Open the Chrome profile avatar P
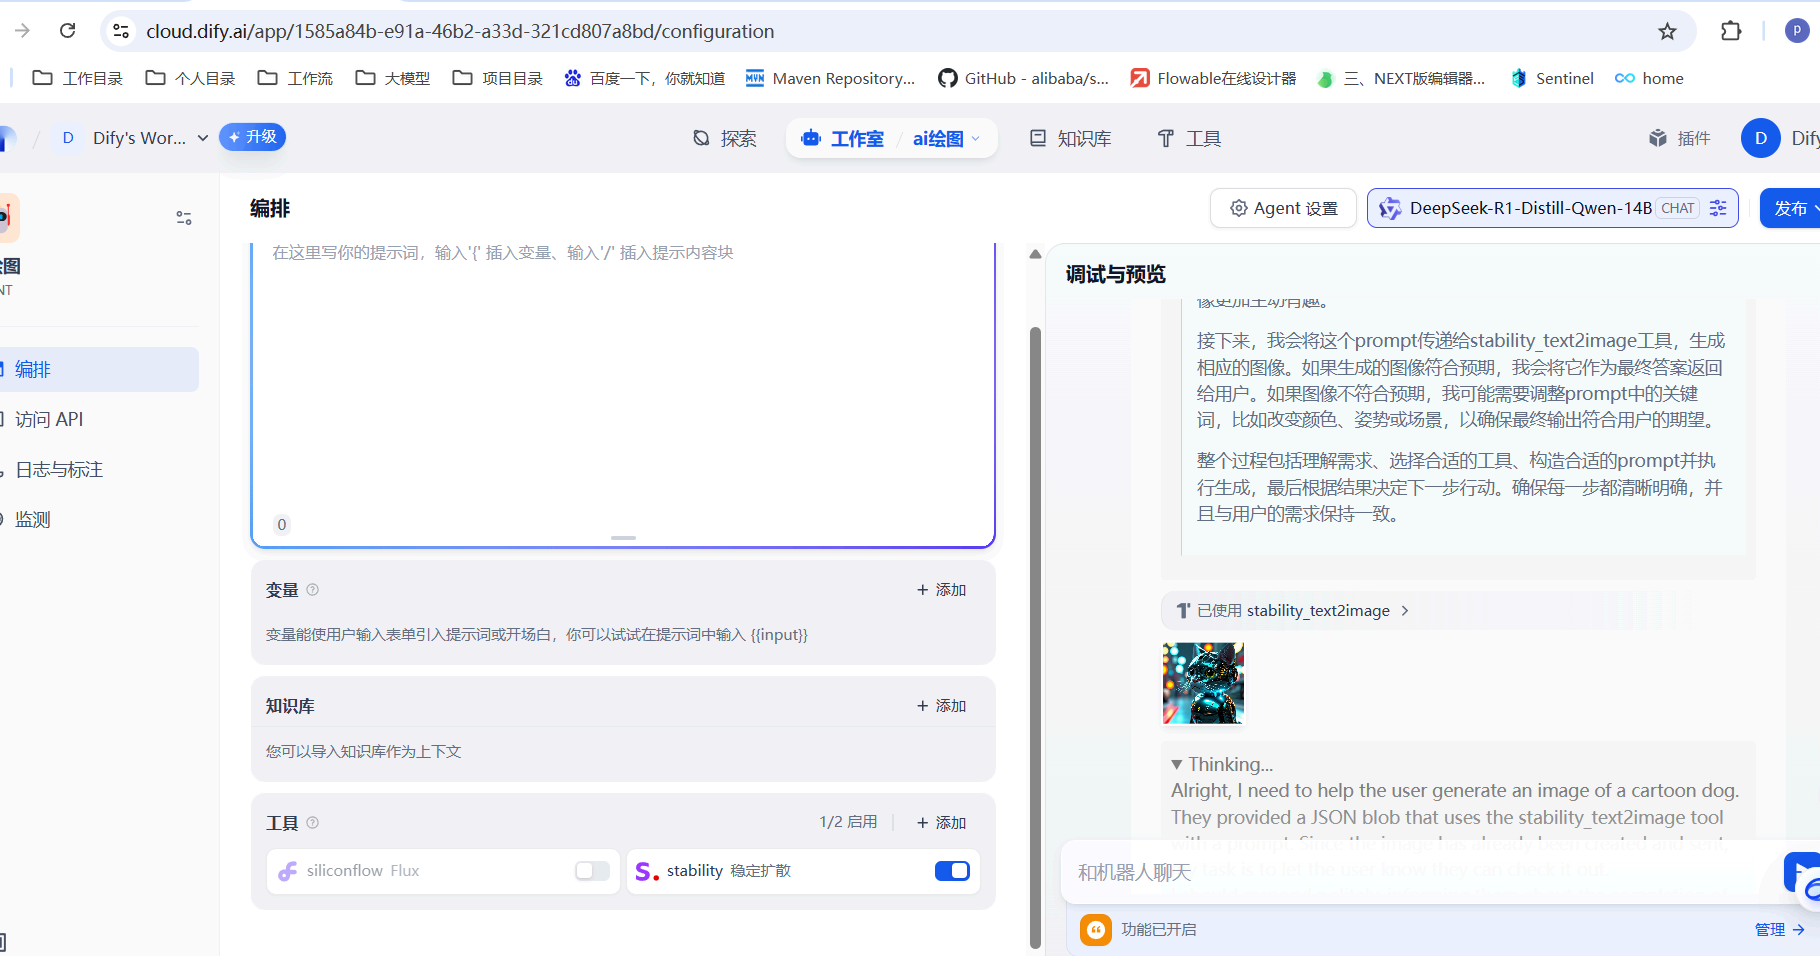Viewport: 1820px width, 956px height. tap(1797, 31)
